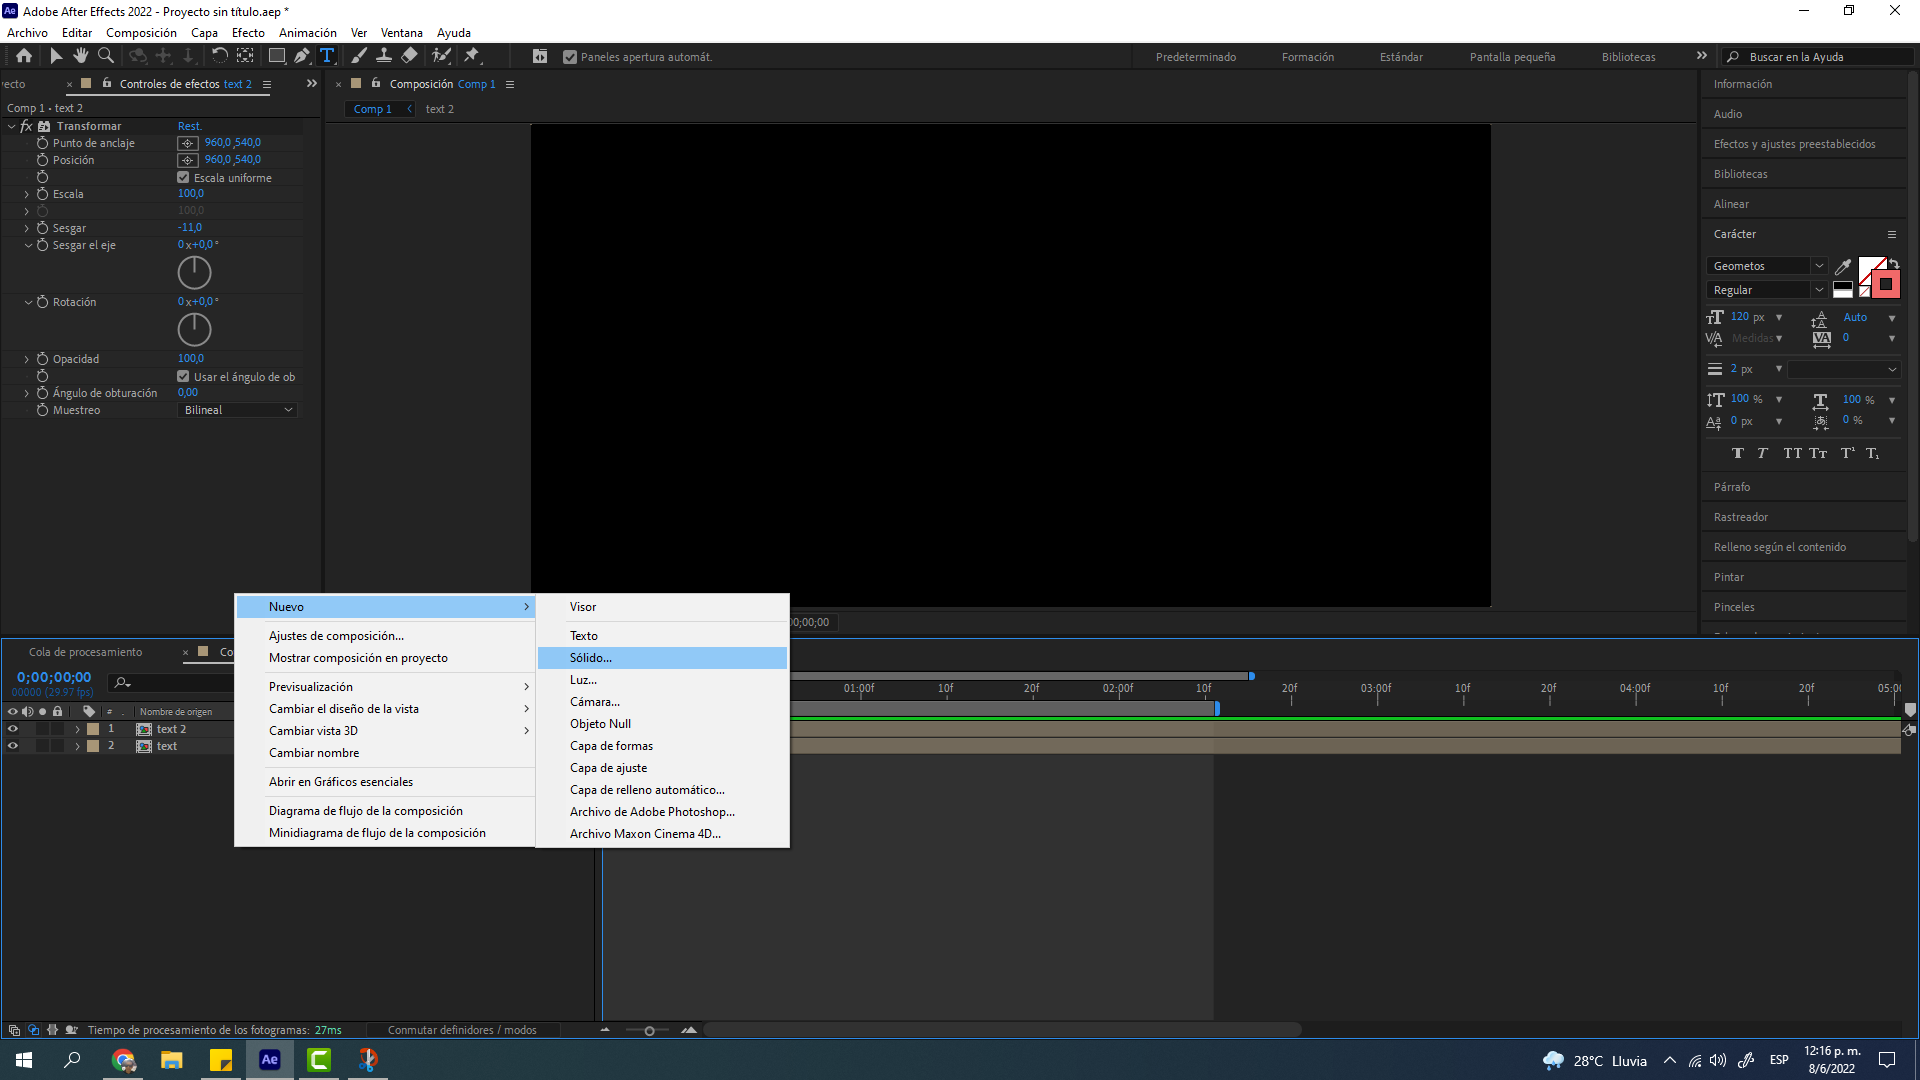Collapse the Rotación property
The height and width of the screenshot is (1080, 1920).
pos(28,302)
